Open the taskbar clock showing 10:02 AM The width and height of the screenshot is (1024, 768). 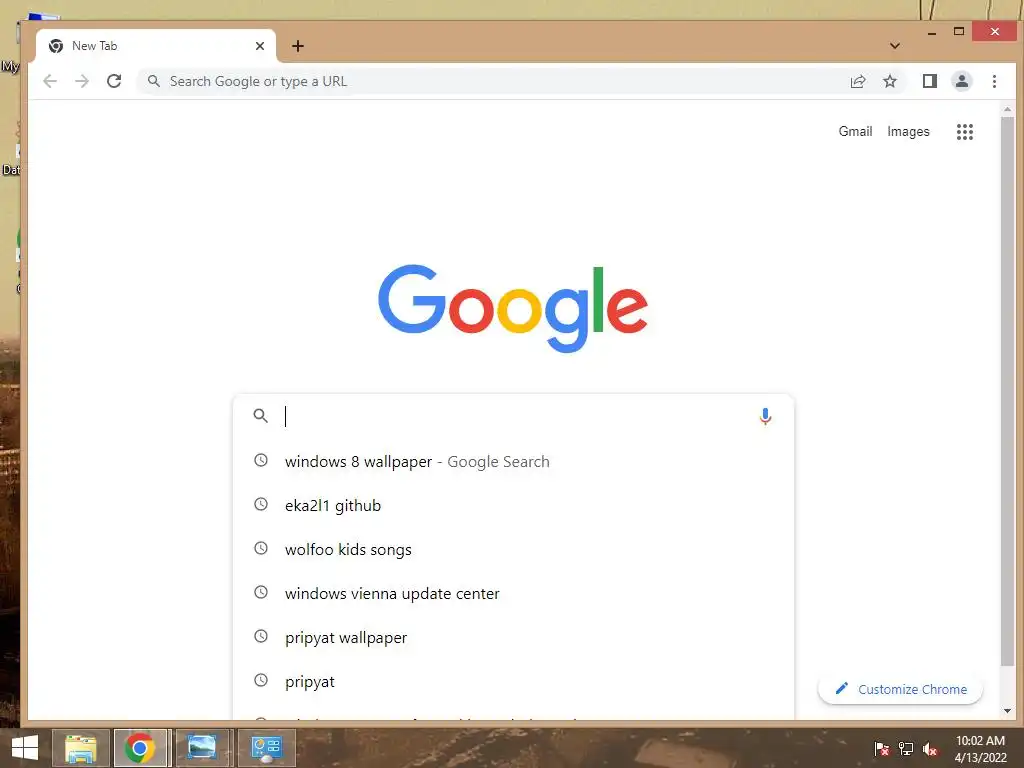coord(980,748)
